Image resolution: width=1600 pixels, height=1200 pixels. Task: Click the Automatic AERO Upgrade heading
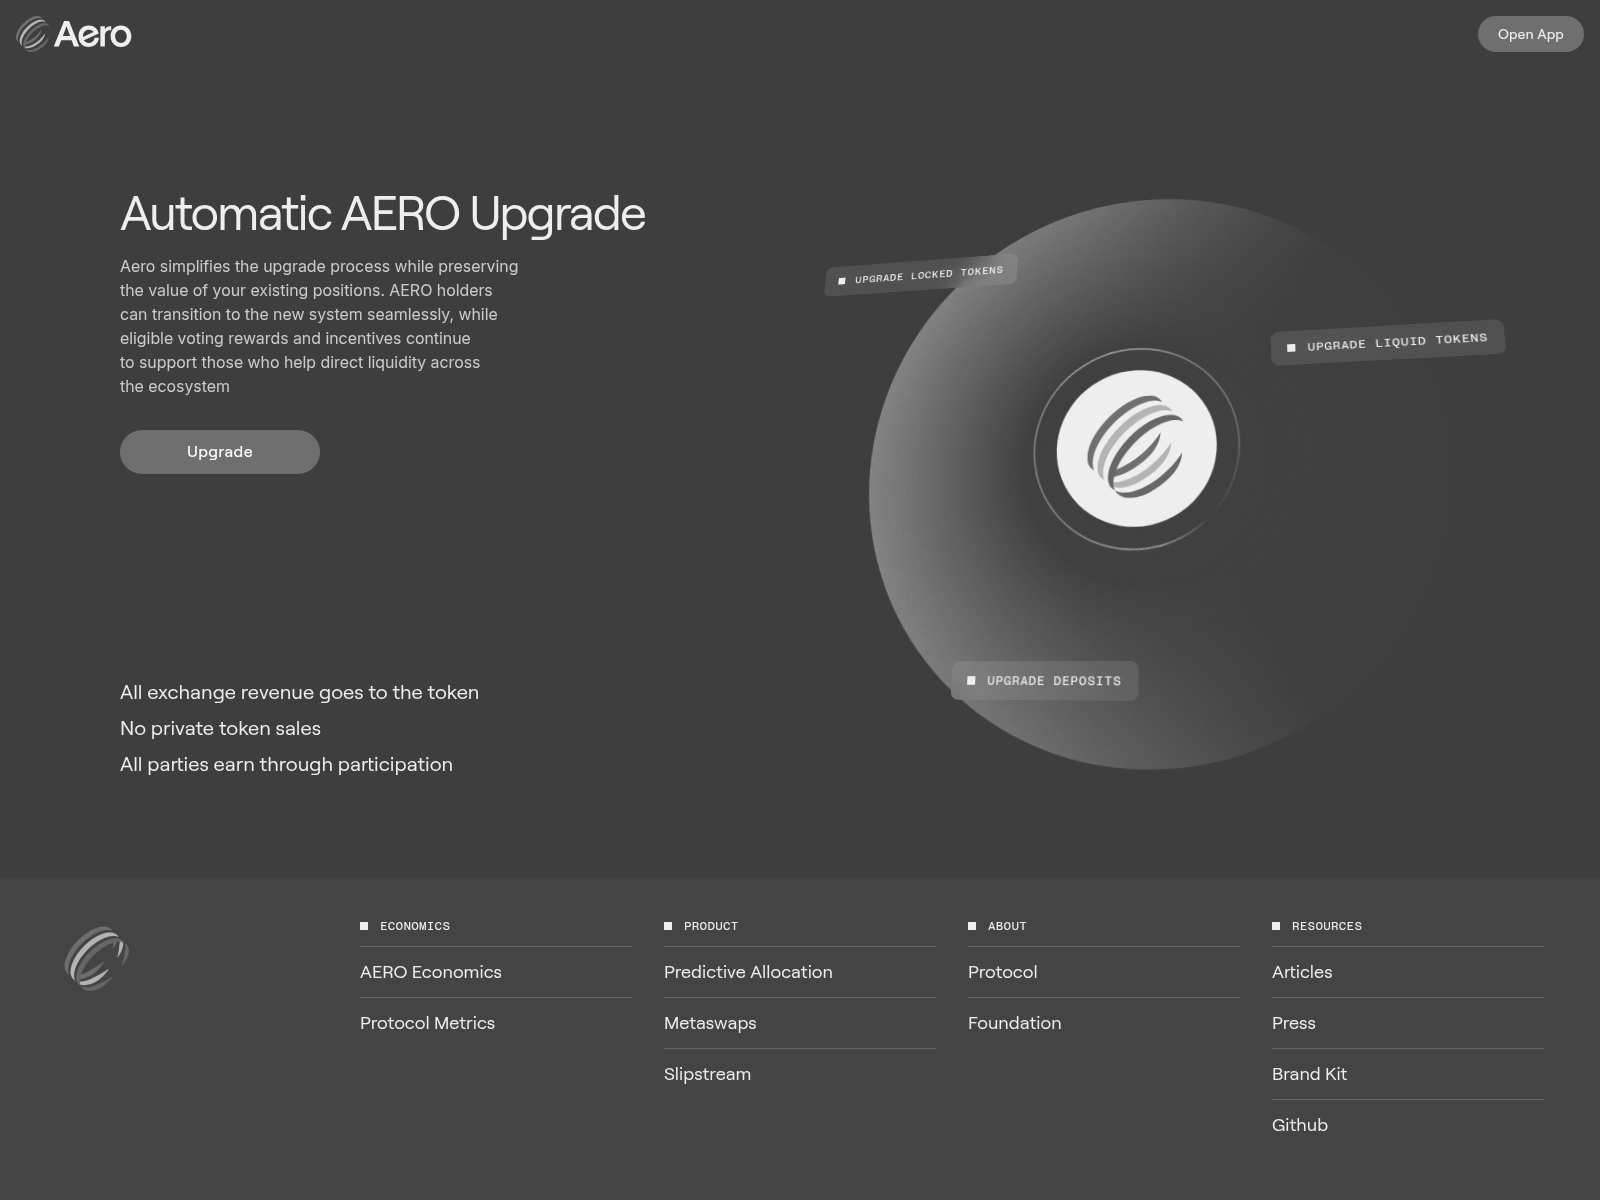383,215
